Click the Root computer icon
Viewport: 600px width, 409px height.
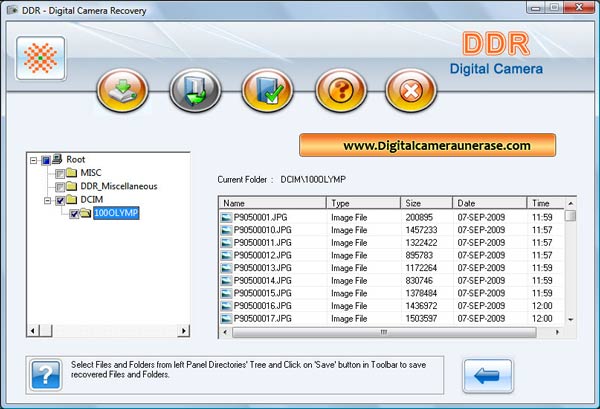[x=57, y=159]
